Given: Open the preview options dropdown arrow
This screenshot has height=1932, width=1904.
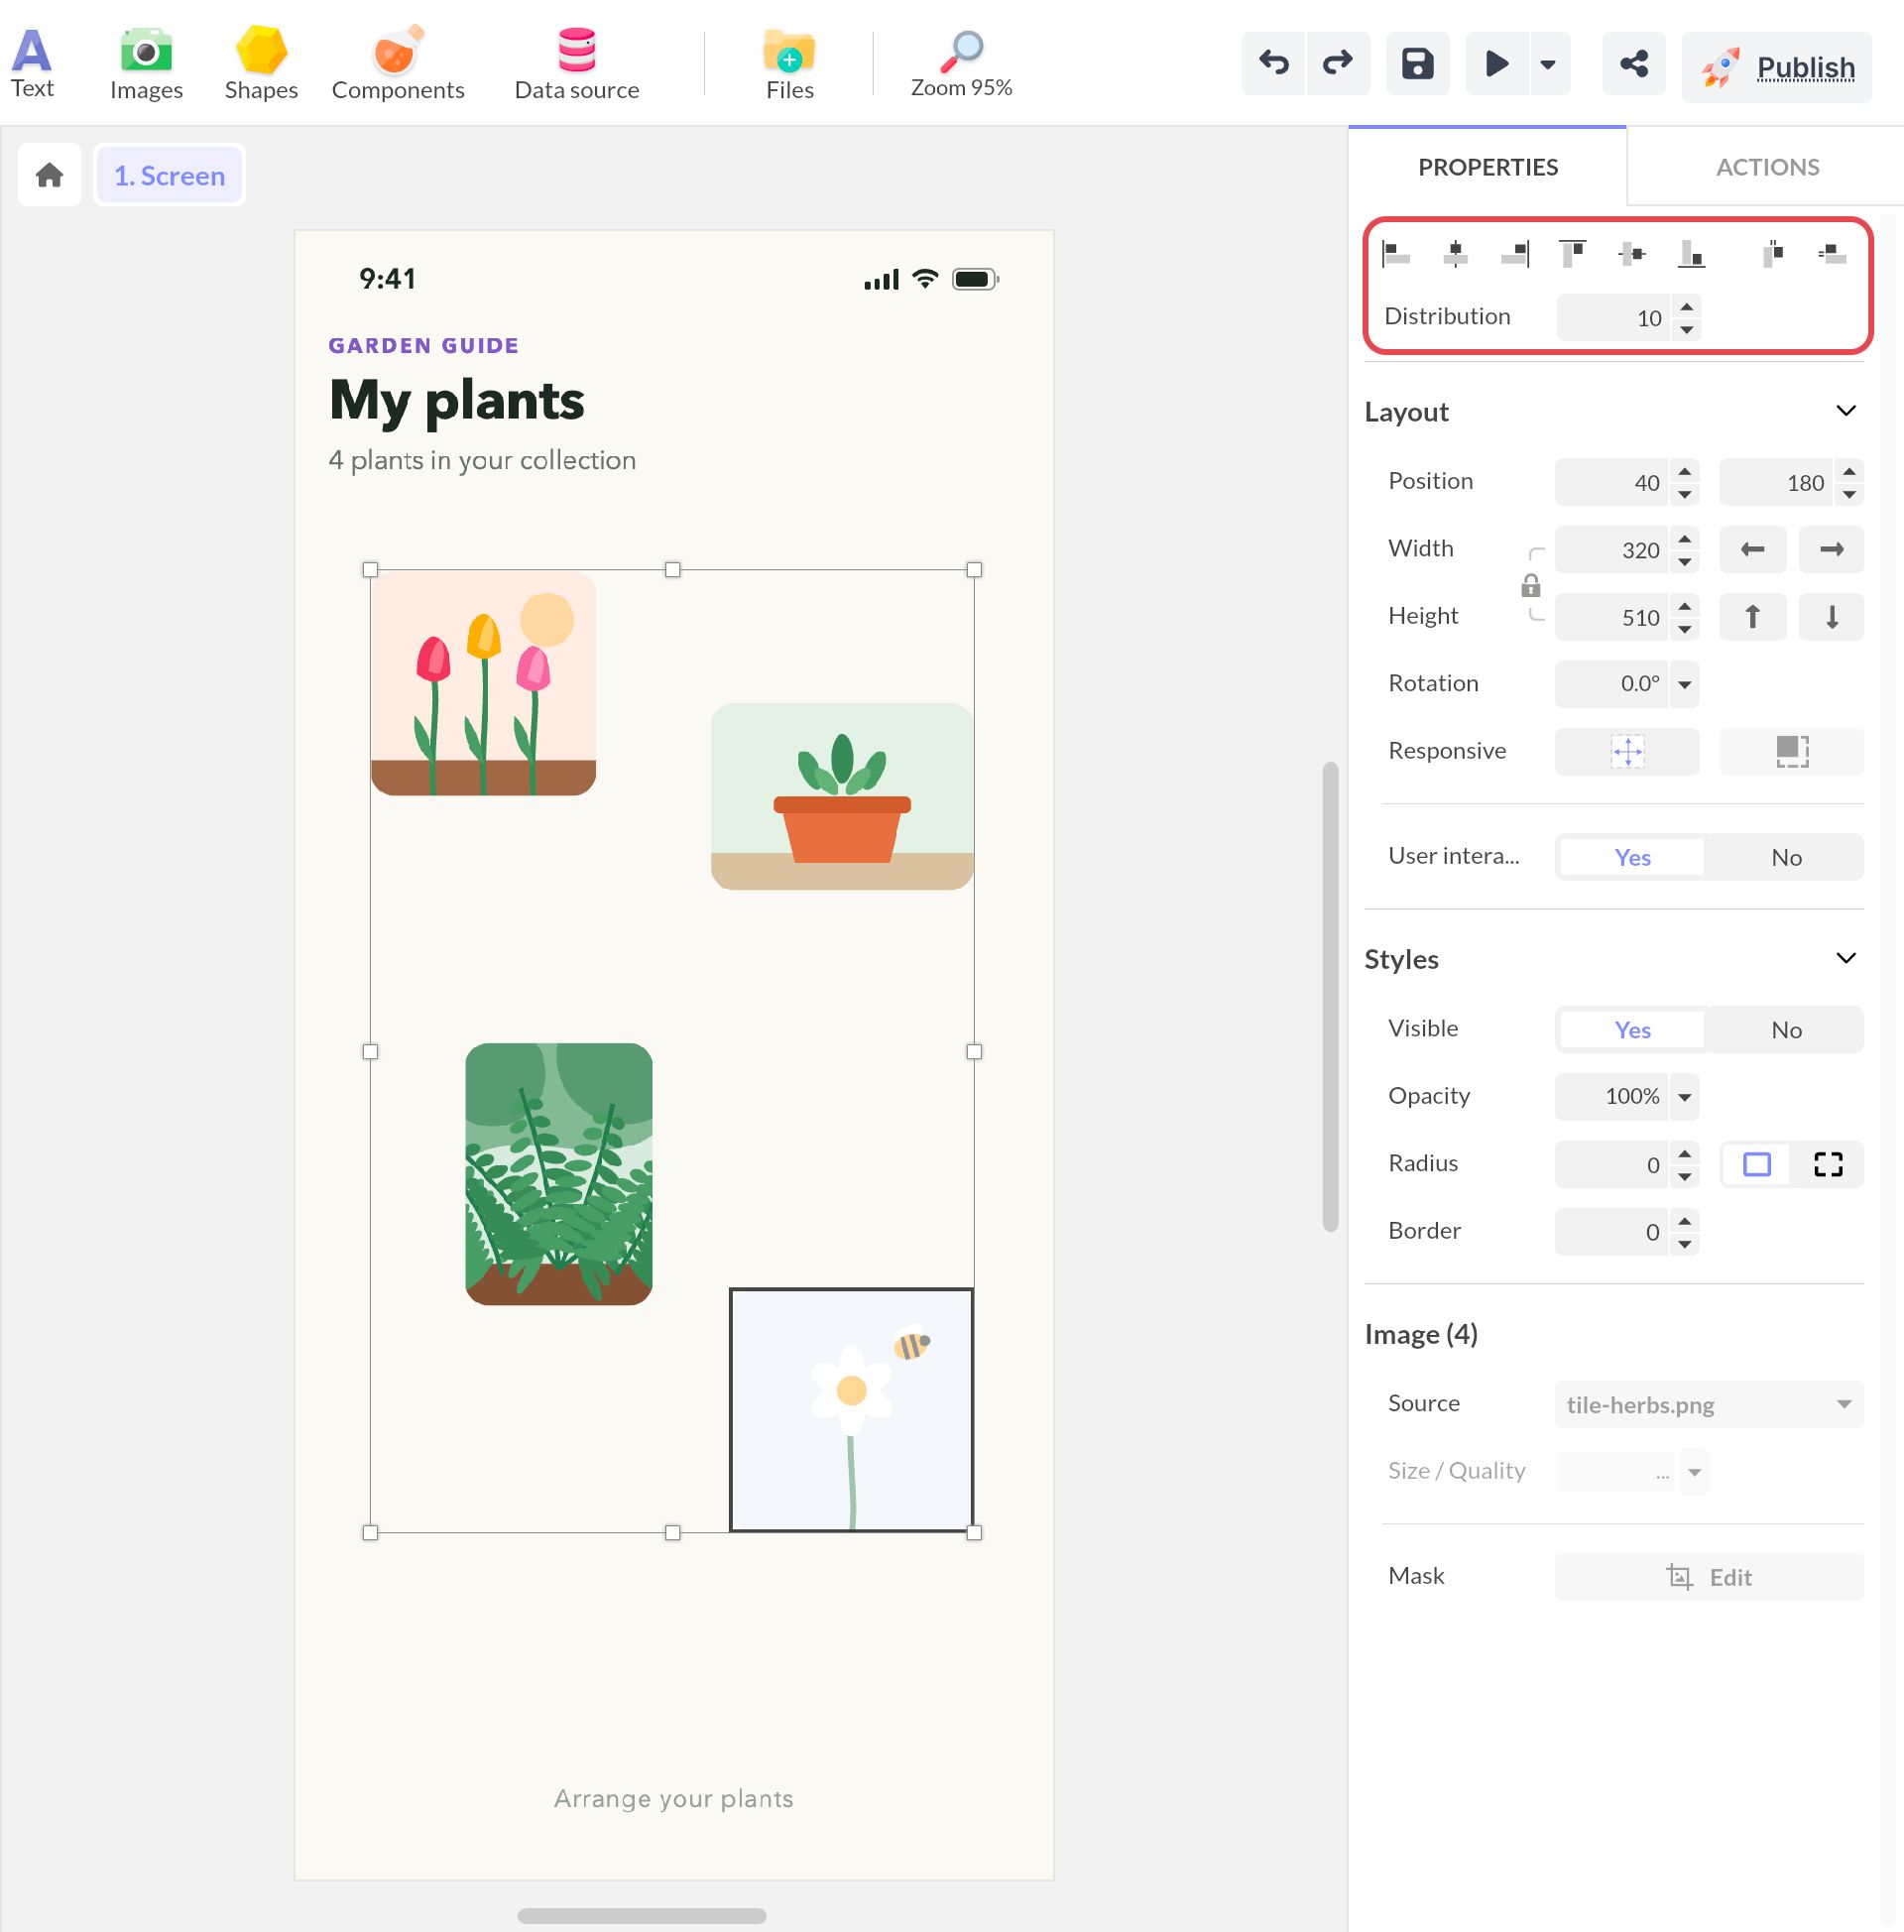Looking at the screenshot, I should pos(1548,64).
